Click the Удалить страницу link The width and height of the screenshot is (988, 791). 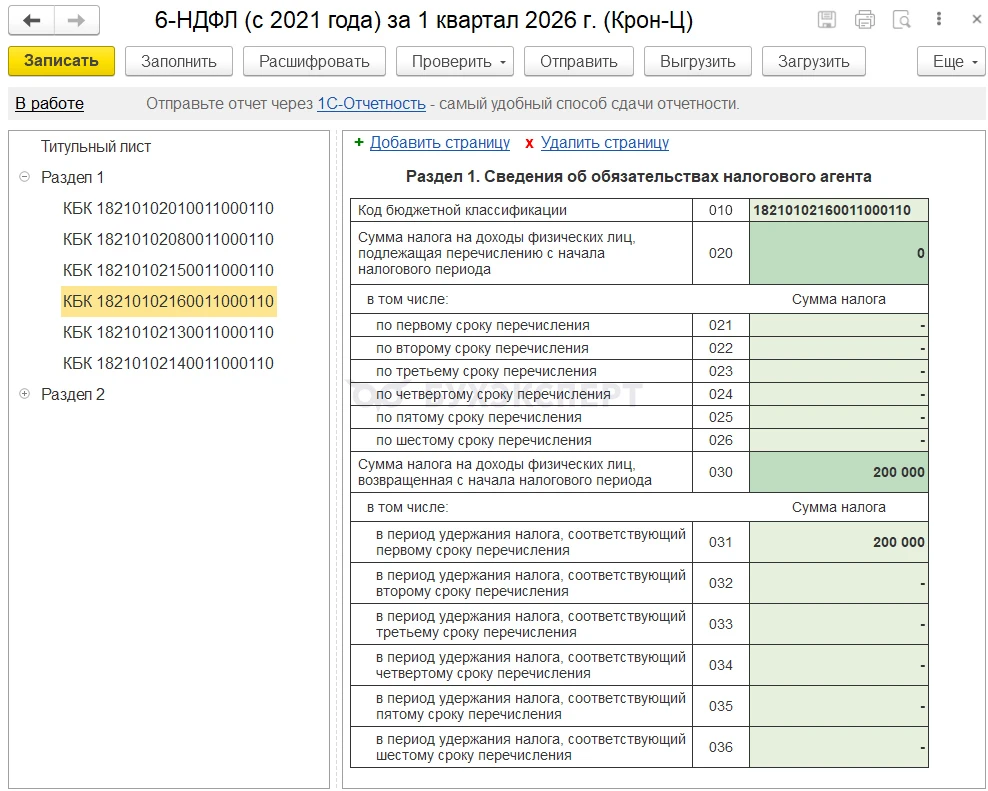click(605, 142)
